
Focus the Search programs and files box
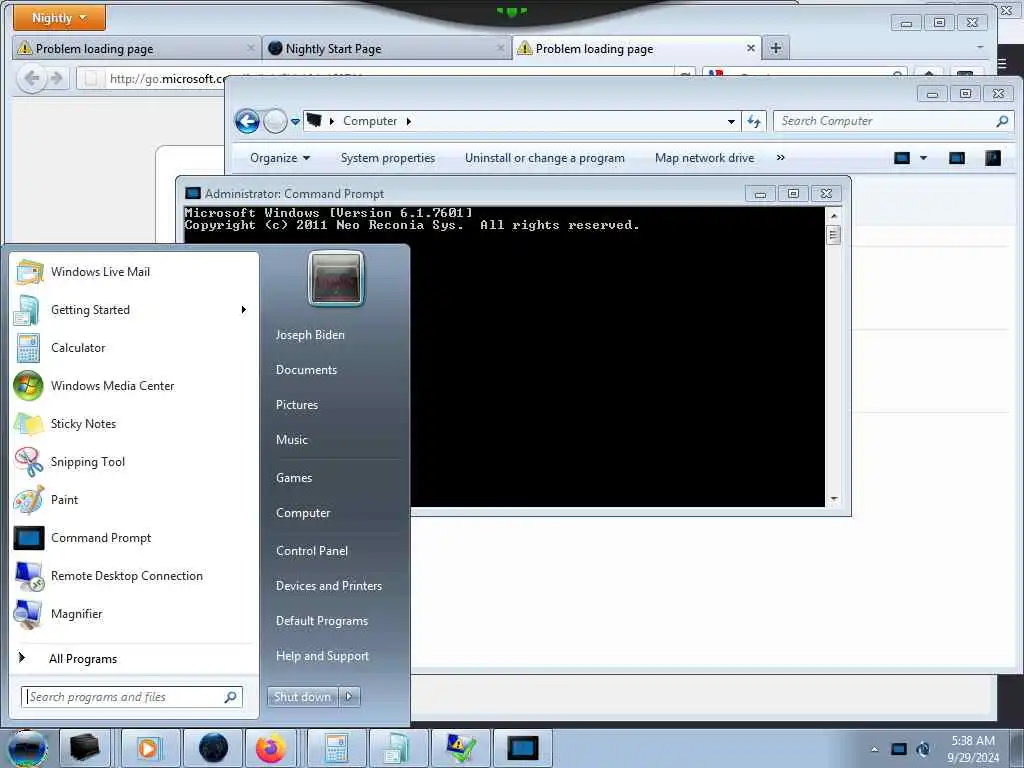click(x=132, y=697)
